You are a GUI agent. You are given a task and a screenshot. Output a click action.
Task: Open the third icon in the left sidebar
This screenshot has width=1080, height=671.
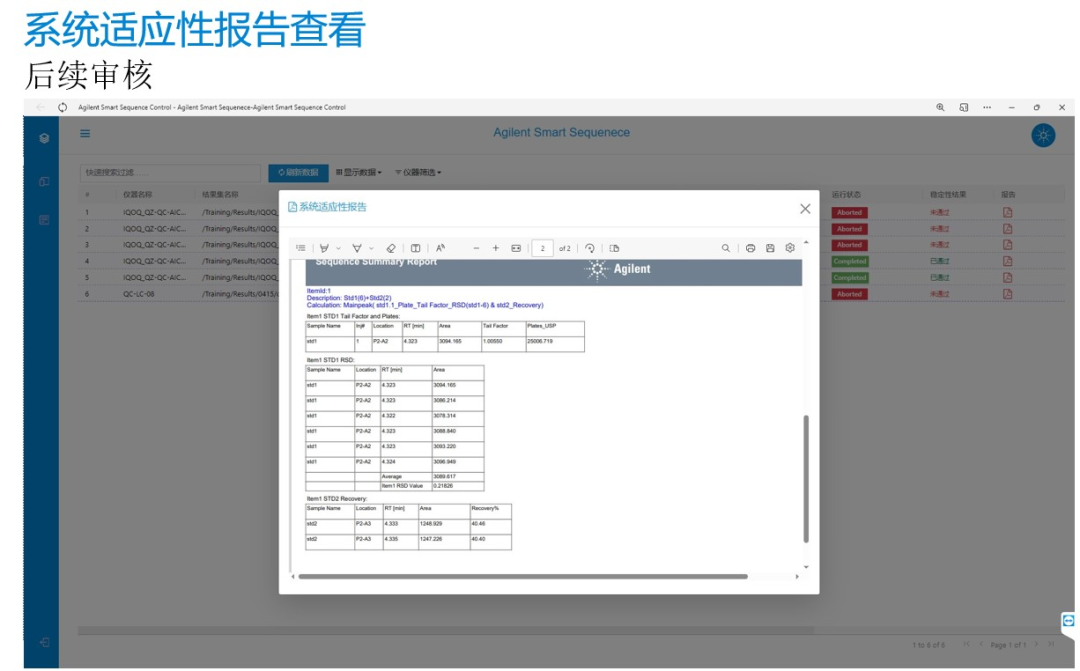click(x=44, y=220)
